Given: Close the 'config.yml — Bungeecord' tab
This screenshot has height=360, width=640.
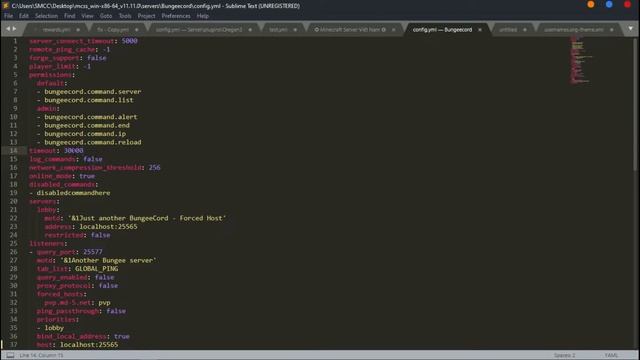Looking at the screenshot, I should click(480, 30).
